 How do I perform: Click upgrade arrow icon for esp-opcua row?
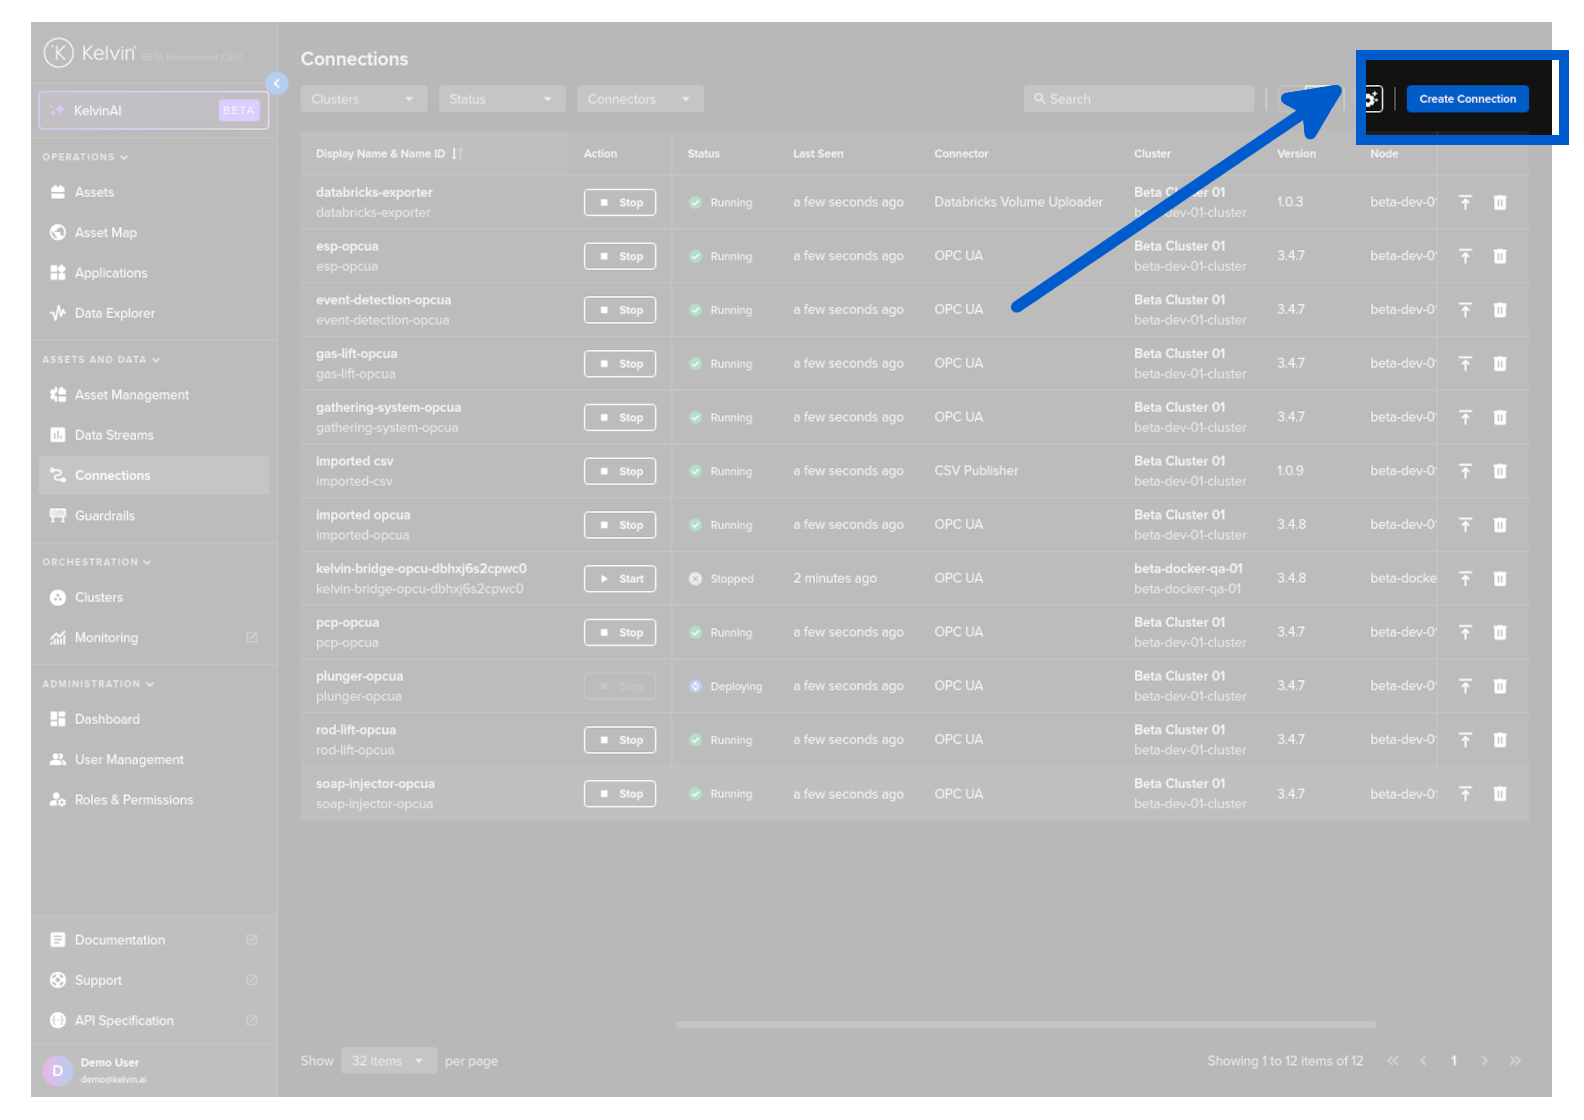click(1465, 257)
